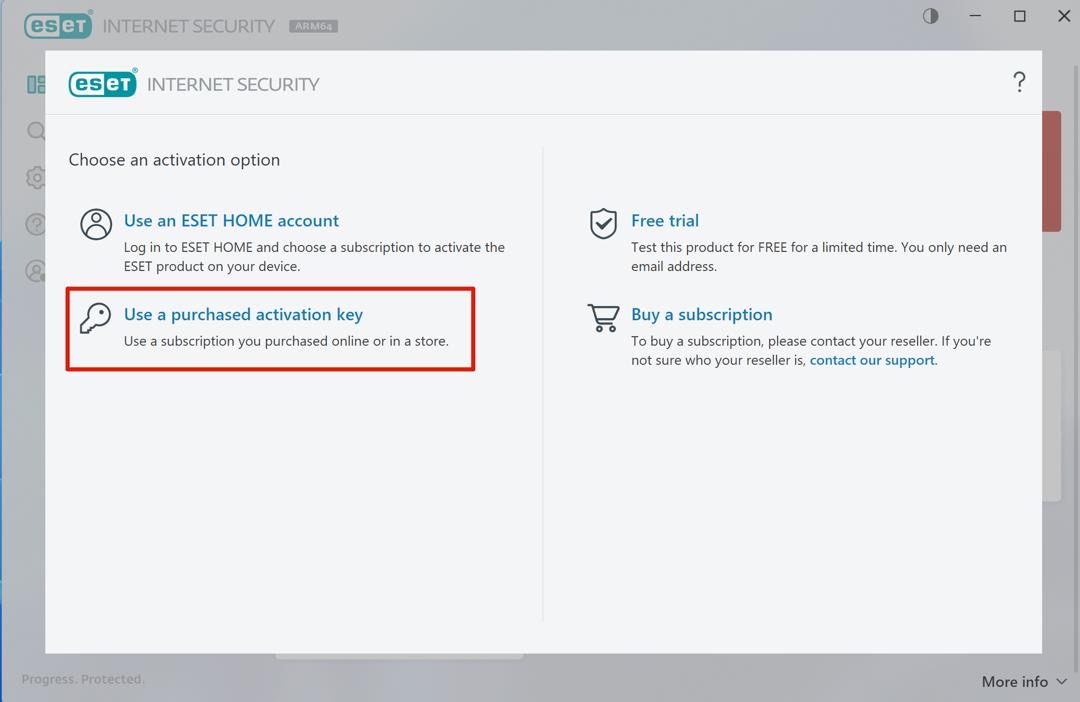This screenshot has width=1080, height=702.
Task: Toggle the contrast theme icon in title bar
Action: click(931, 16)
